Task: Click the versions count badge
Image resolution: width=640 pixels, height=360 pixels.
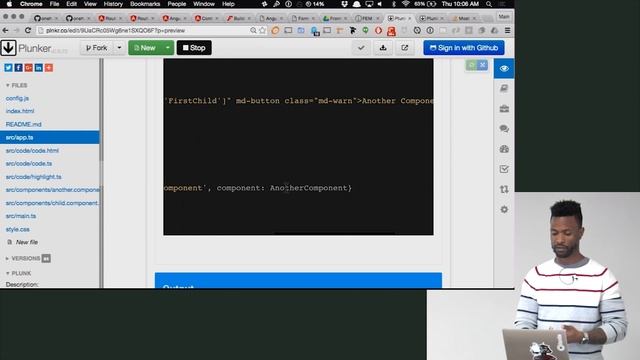Action: (x=46, y=258)
